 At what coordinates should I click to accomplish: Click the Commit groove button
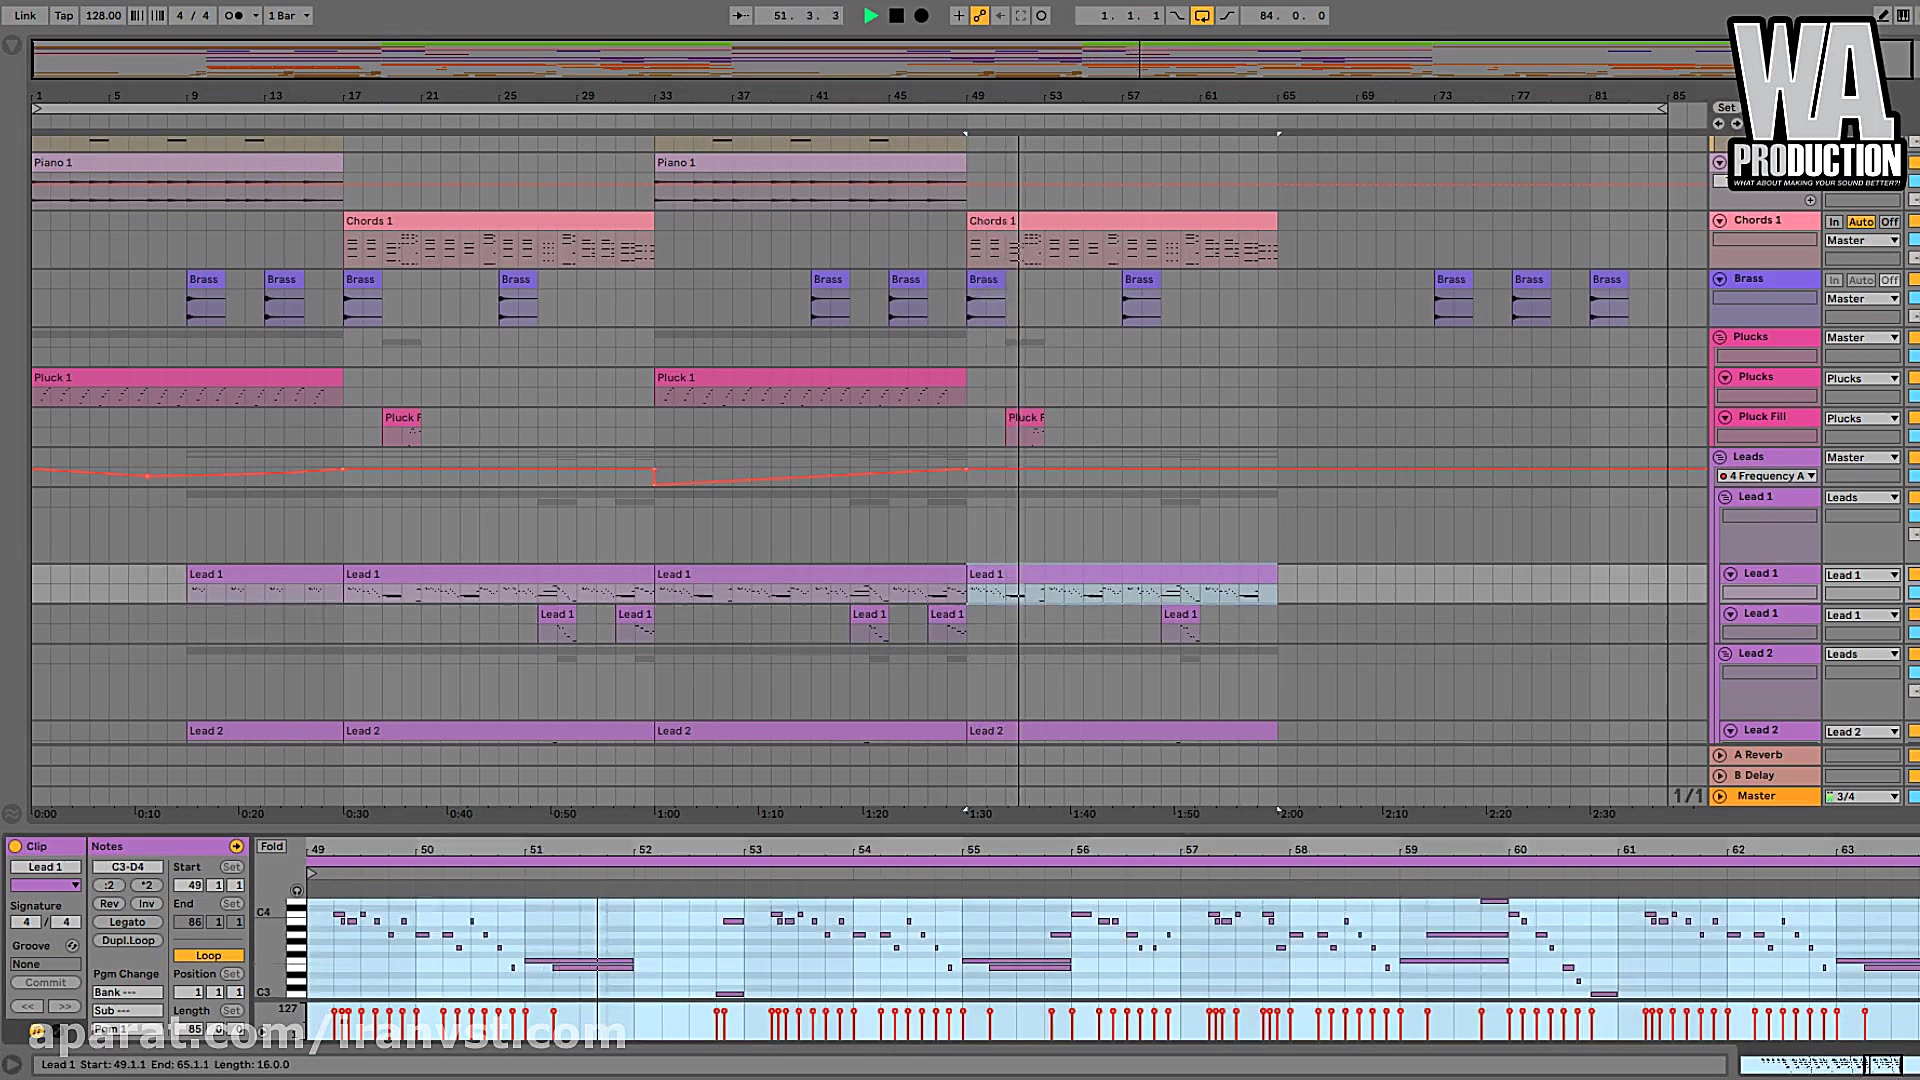[46, 982]
